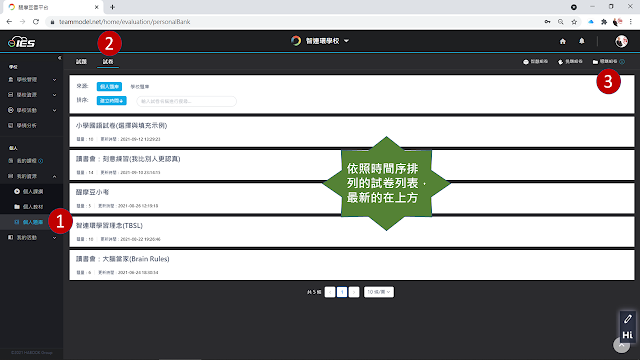This screenshot has height=360, width=640.
Task: Open the Chrome three-dot menu
Action: pos(631,22)
